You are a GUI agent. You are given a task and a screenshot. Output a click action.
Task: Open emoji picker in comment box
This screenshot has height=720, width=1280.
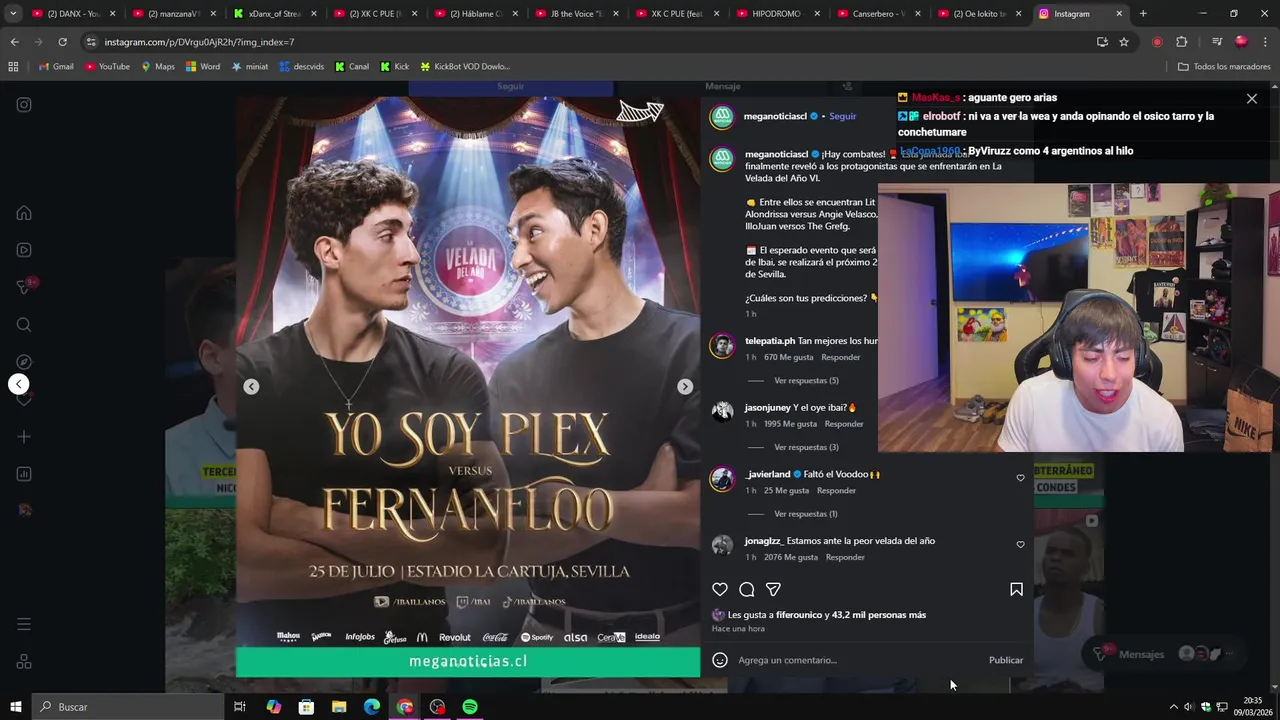719,660
